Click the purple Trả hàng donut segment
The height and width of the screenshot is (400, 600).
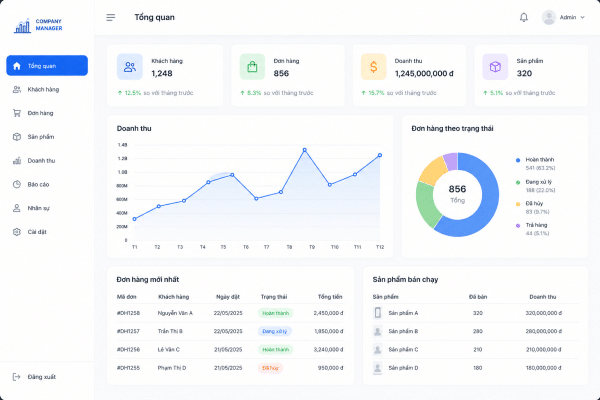pos(451,161)
